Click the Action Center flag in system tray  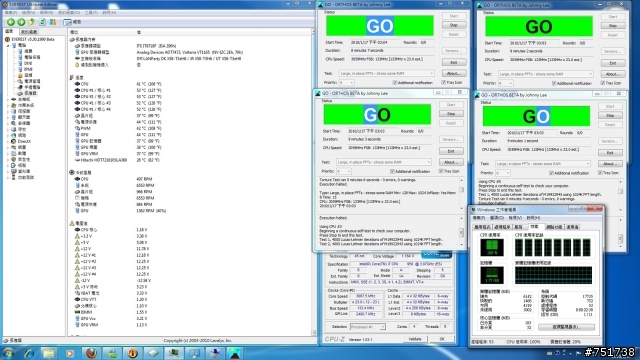(x=579, y=353)
